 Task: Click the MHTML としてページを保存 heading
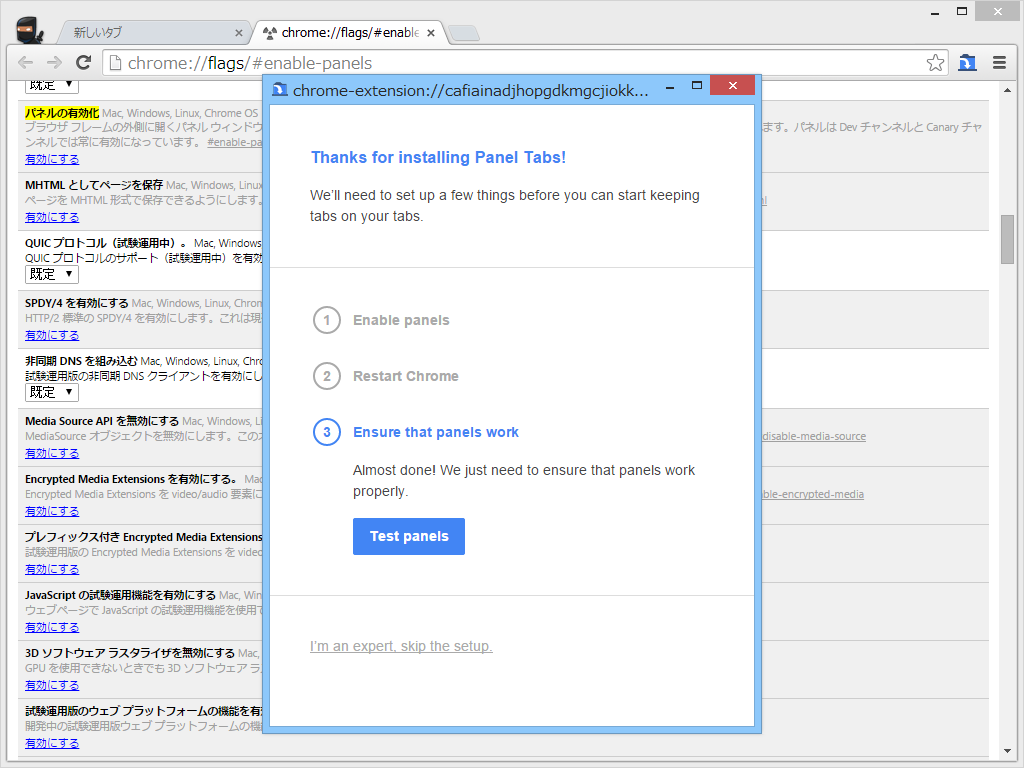coord(94,185)
